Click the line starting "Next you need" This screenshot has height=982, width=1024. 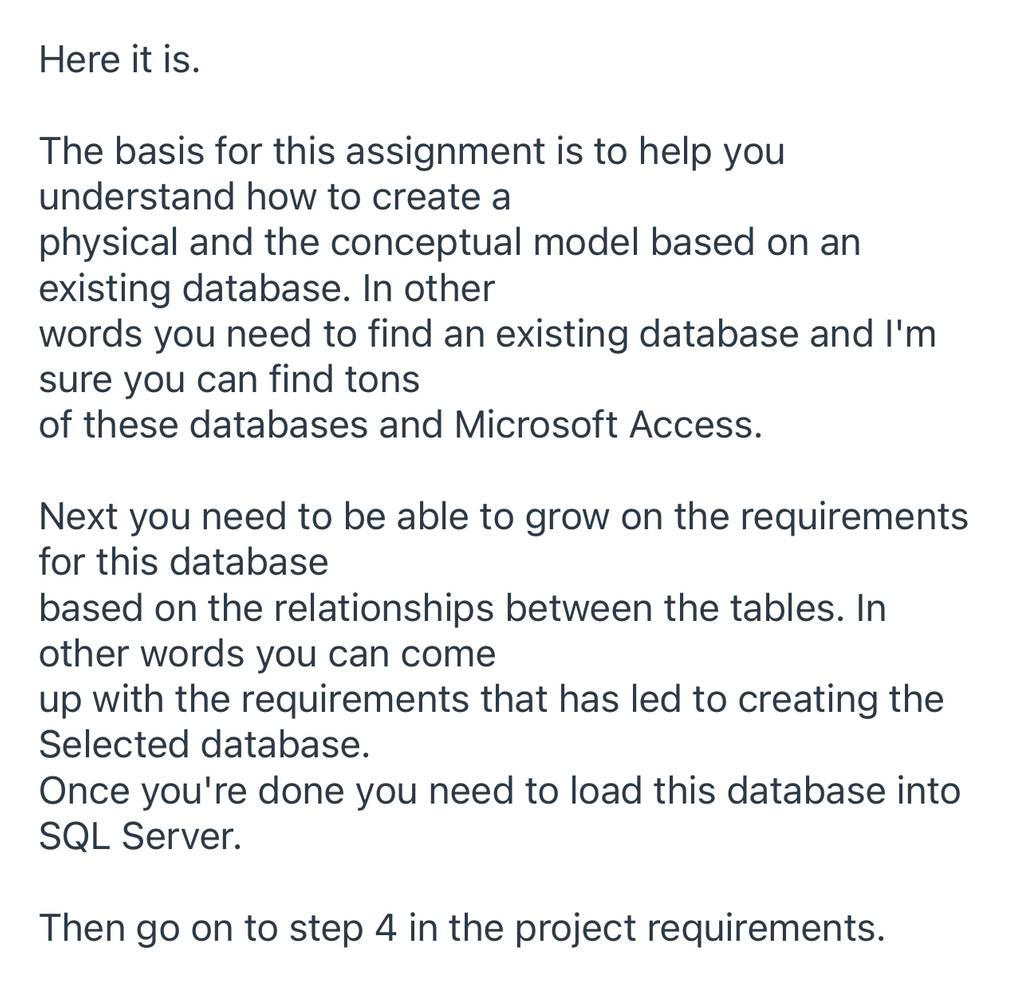tap(504, 516)
